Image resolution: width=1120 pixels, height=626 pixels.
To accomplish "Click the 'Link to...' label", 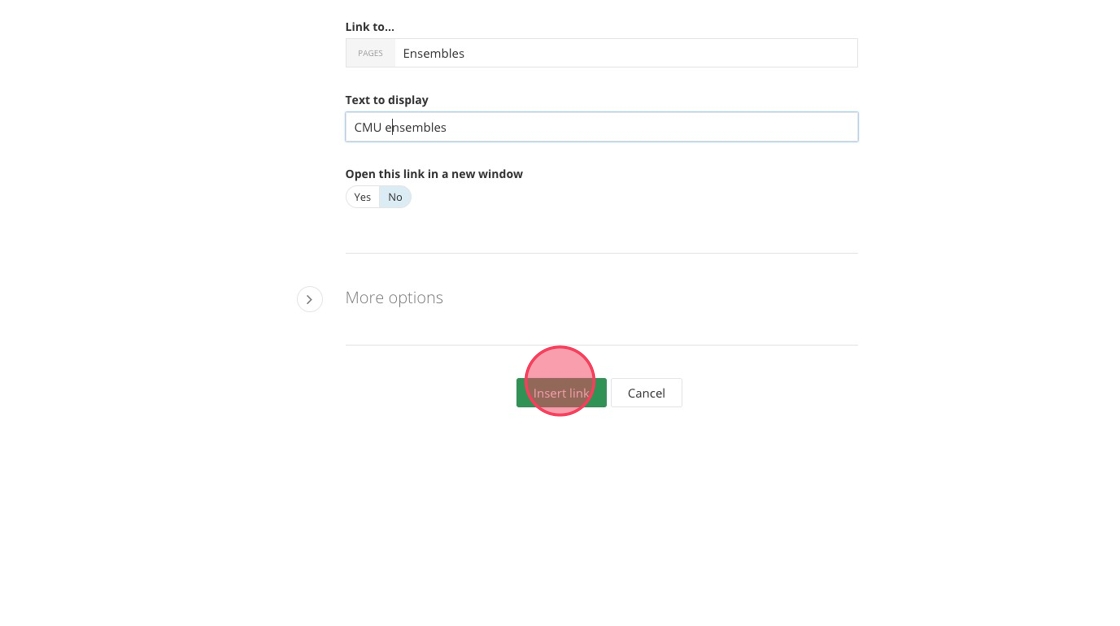I will [370, 27].
